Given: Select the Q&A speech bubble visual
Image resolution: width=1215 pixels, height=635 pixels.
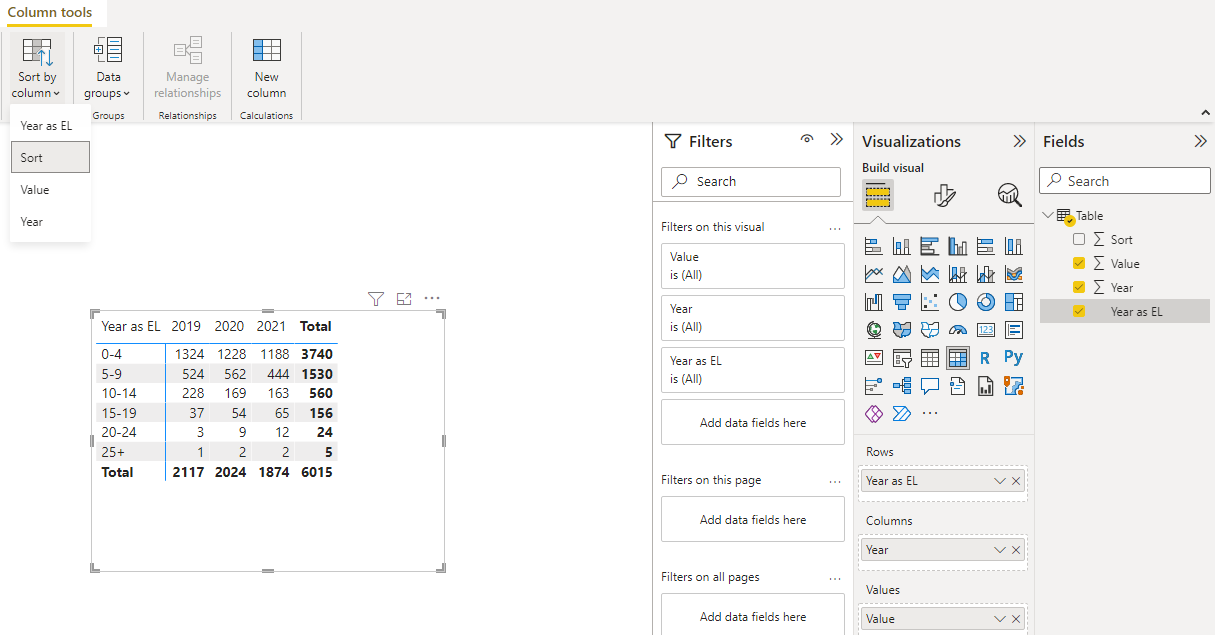Looking at the screenshot, I should [929, 386].
